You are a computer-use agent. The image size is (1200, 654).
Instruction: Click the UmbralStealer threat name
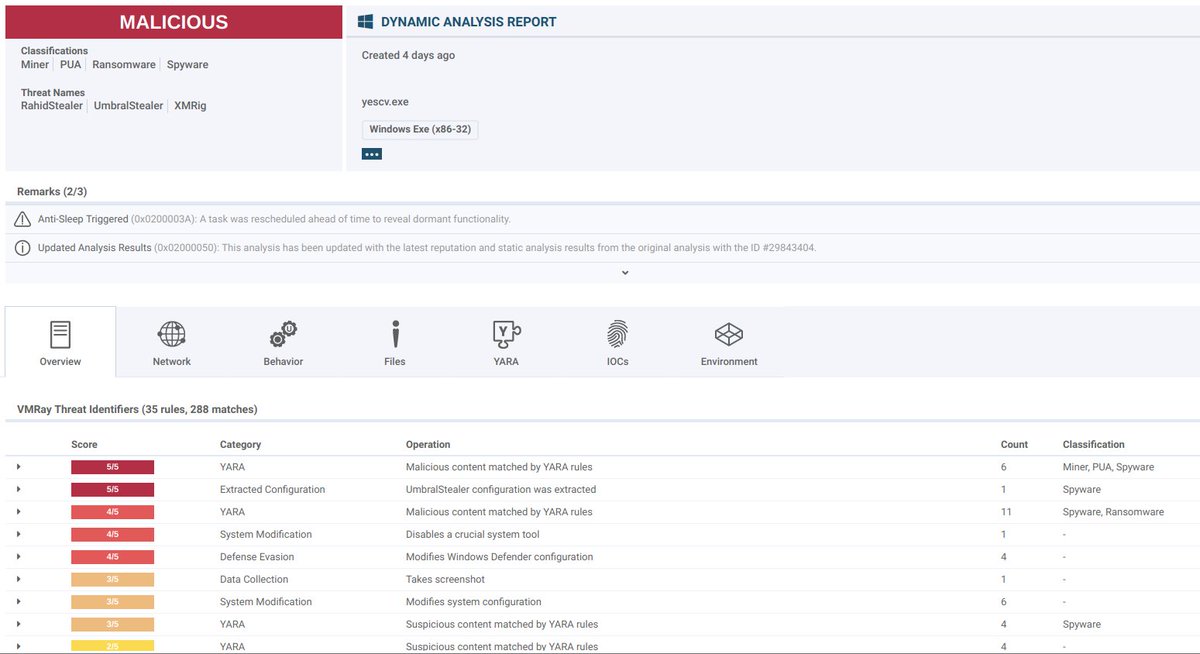[128, 105]
